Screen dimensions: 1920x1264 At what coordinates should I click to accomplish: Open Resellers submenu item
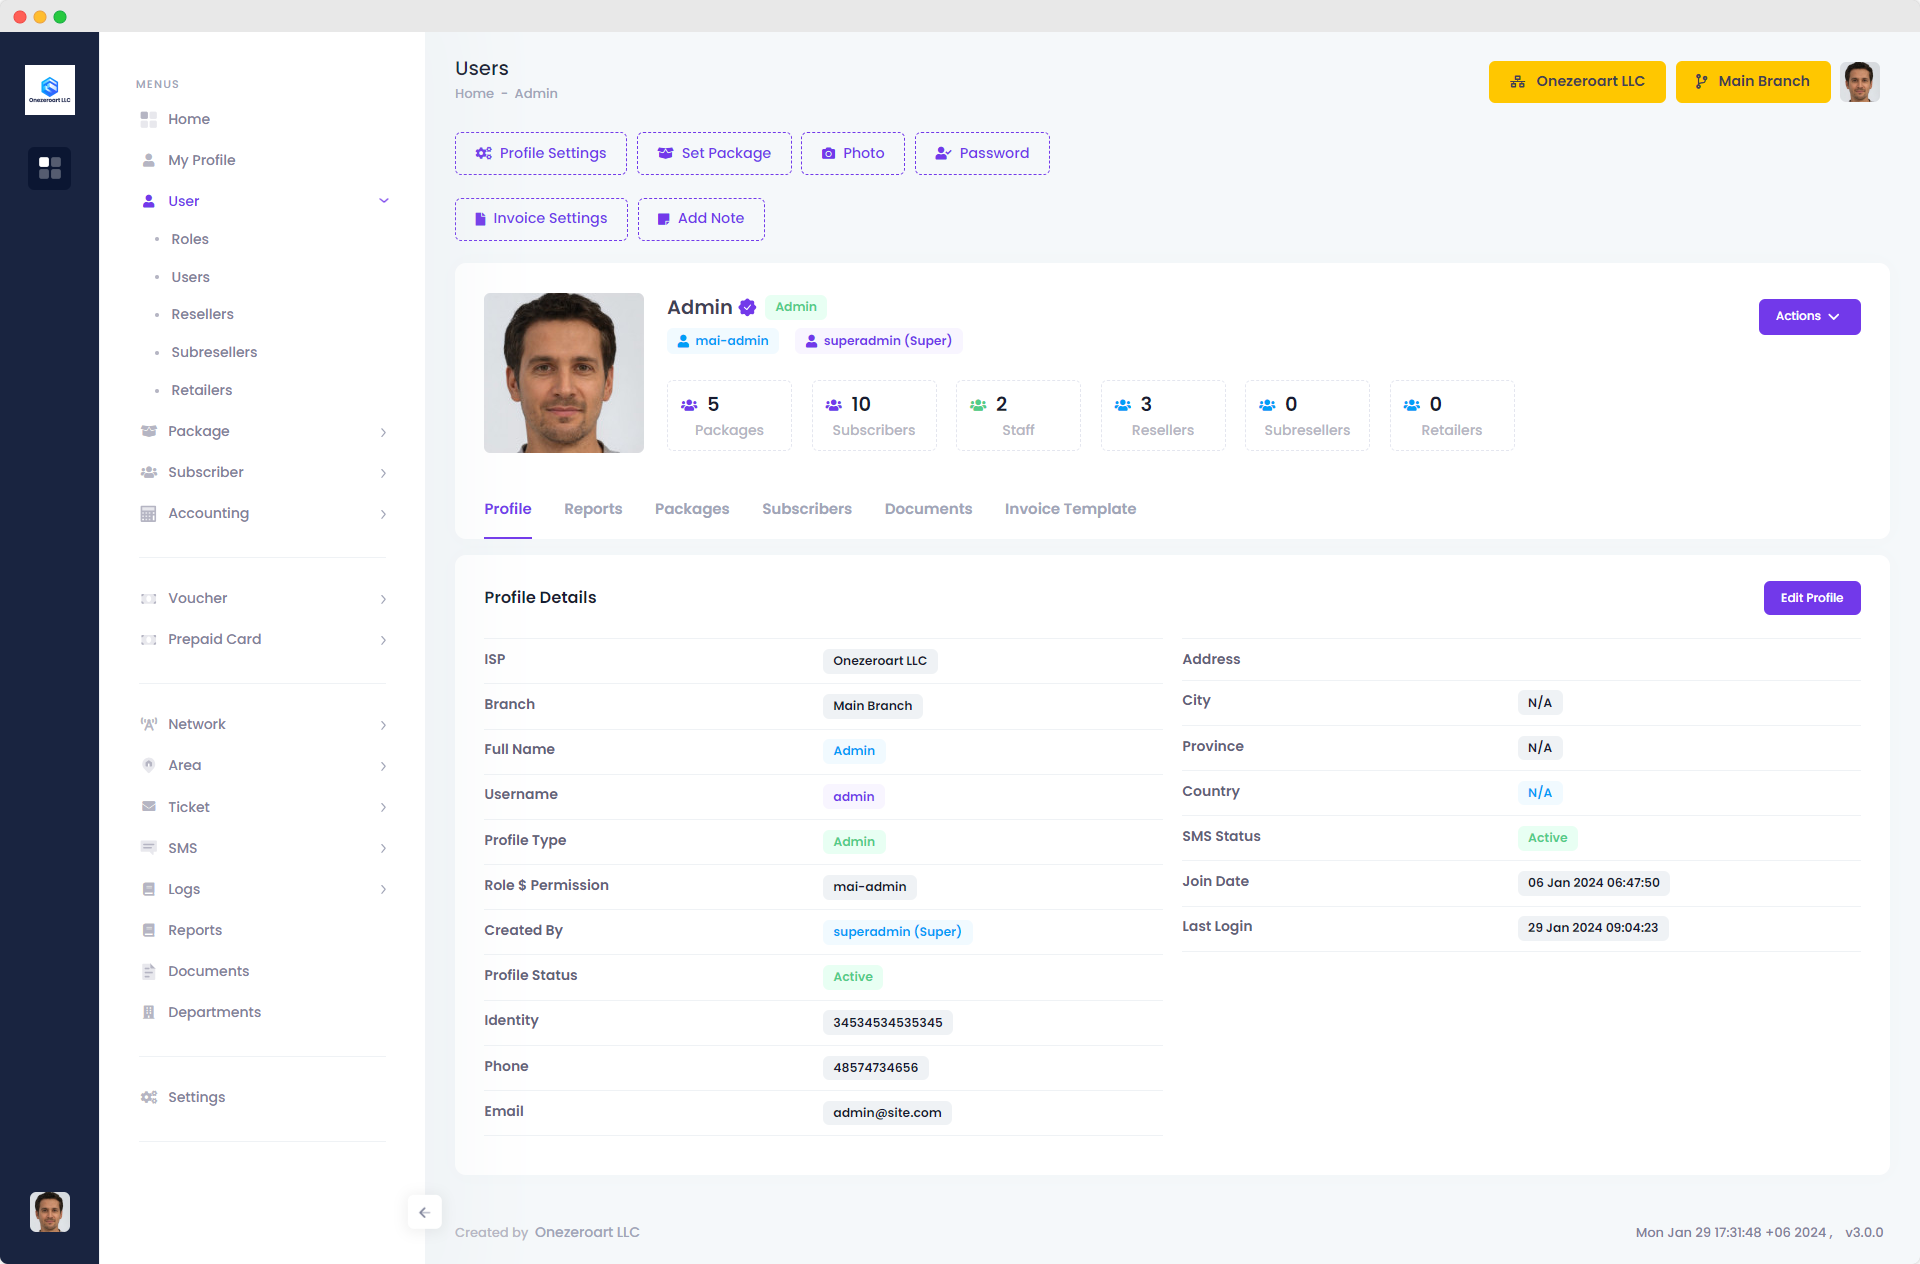[202, 314]
